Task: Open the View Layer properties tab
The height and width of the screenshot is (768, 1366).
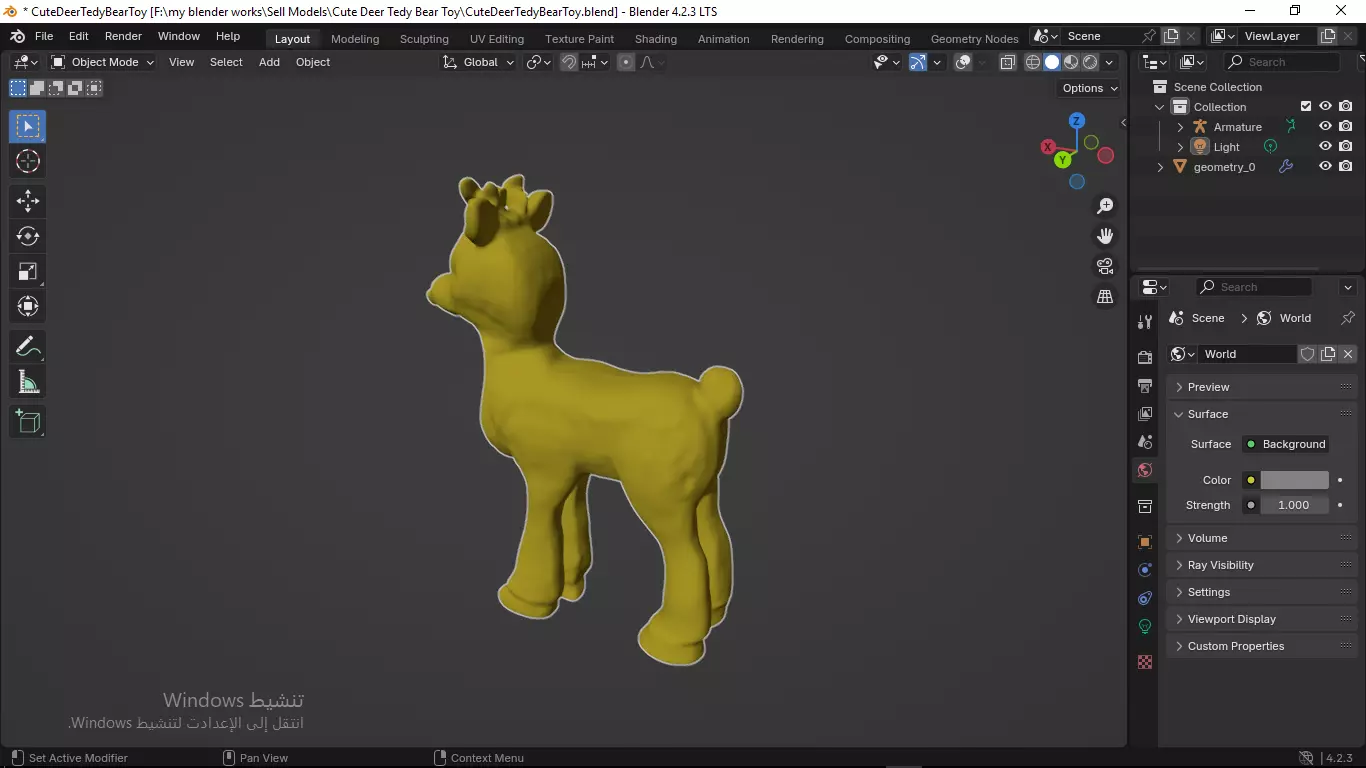Action: [x=1145, y=413]
